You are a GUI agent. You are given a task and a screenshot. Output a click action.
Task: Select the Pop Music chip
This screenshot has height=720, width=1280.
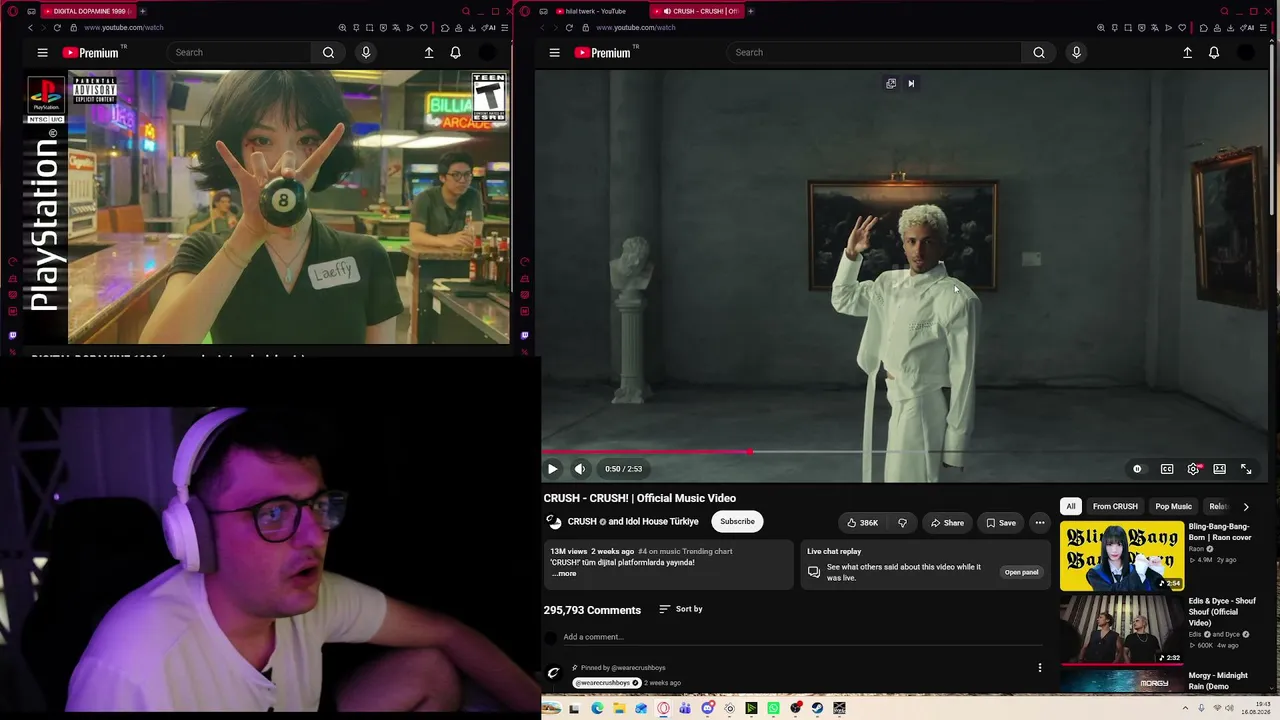tap(1173, 506)
